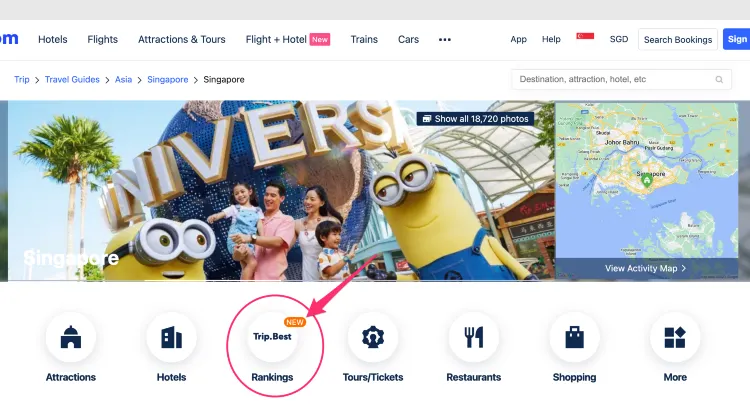Viewport: 750px width, 420px height.
Task: Click the Search Bookings button
Action: coord(678,40)
